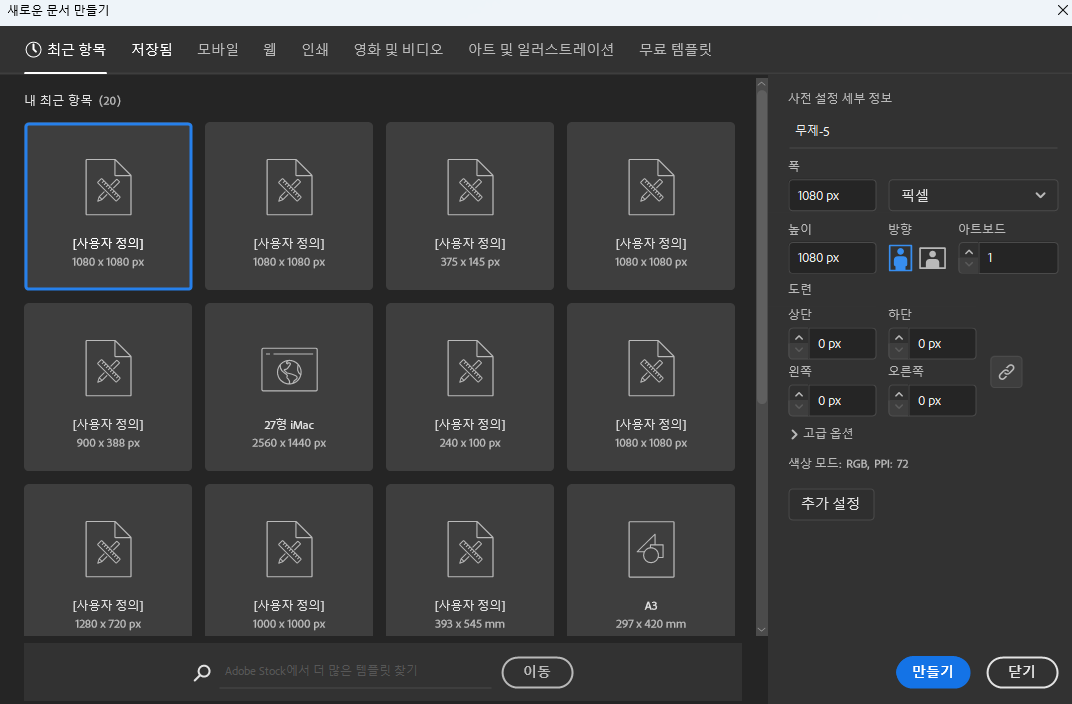
Task: Switch to the 웹 tab
Action: [270, 49]
